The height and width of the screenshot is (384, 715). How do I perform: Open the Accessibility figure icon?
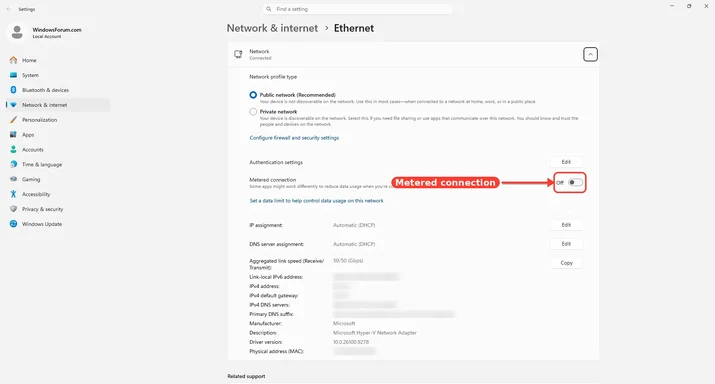(13, 194)
